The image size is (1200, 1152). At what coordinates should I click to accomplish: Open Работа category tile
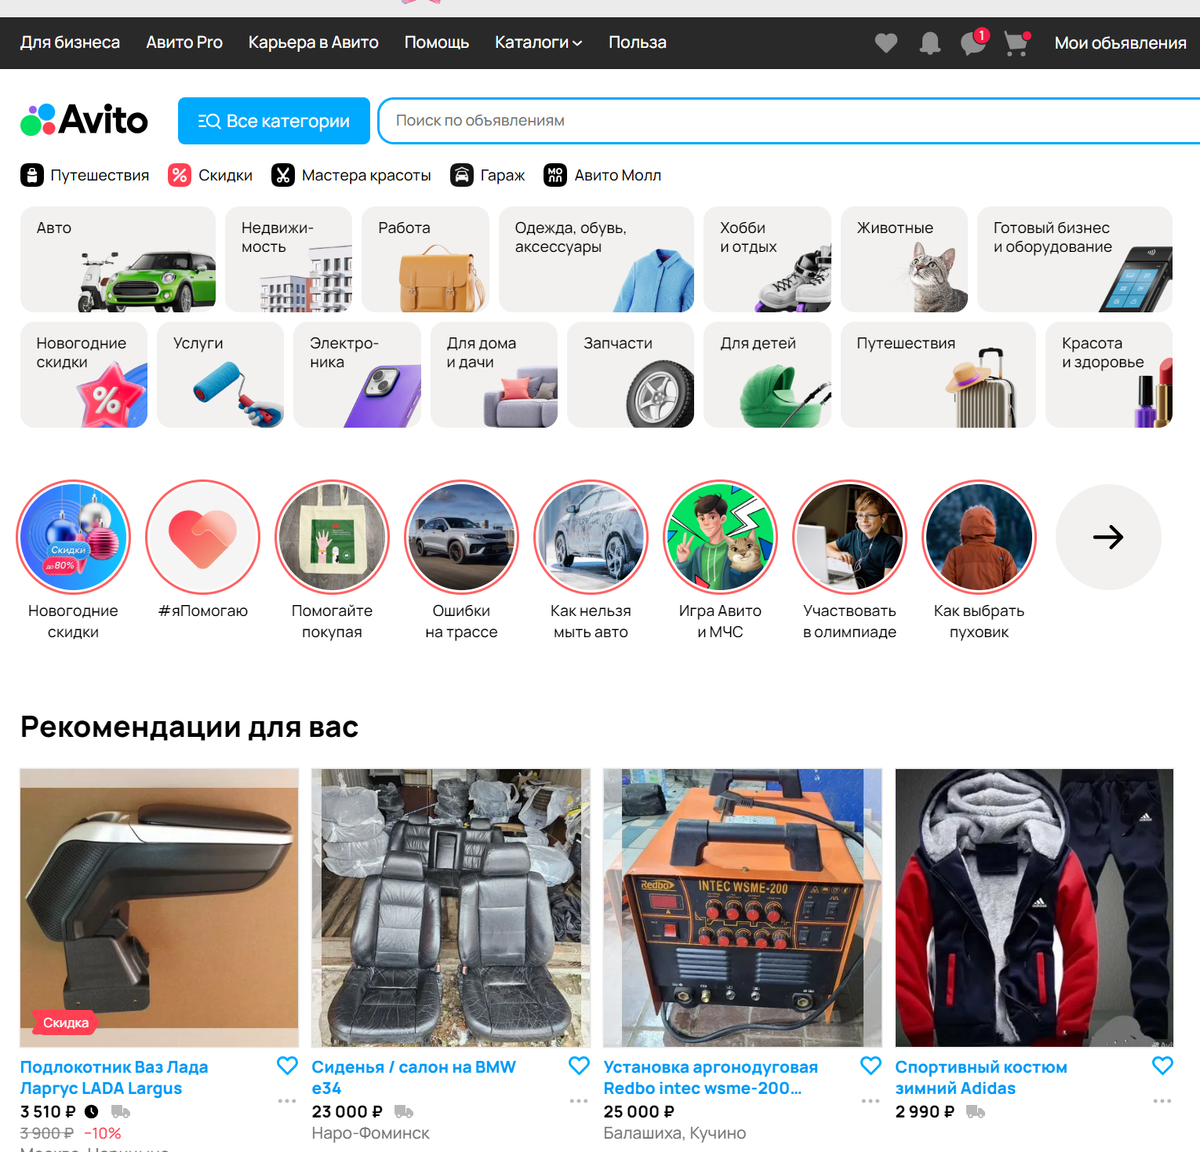pos(426,260)
